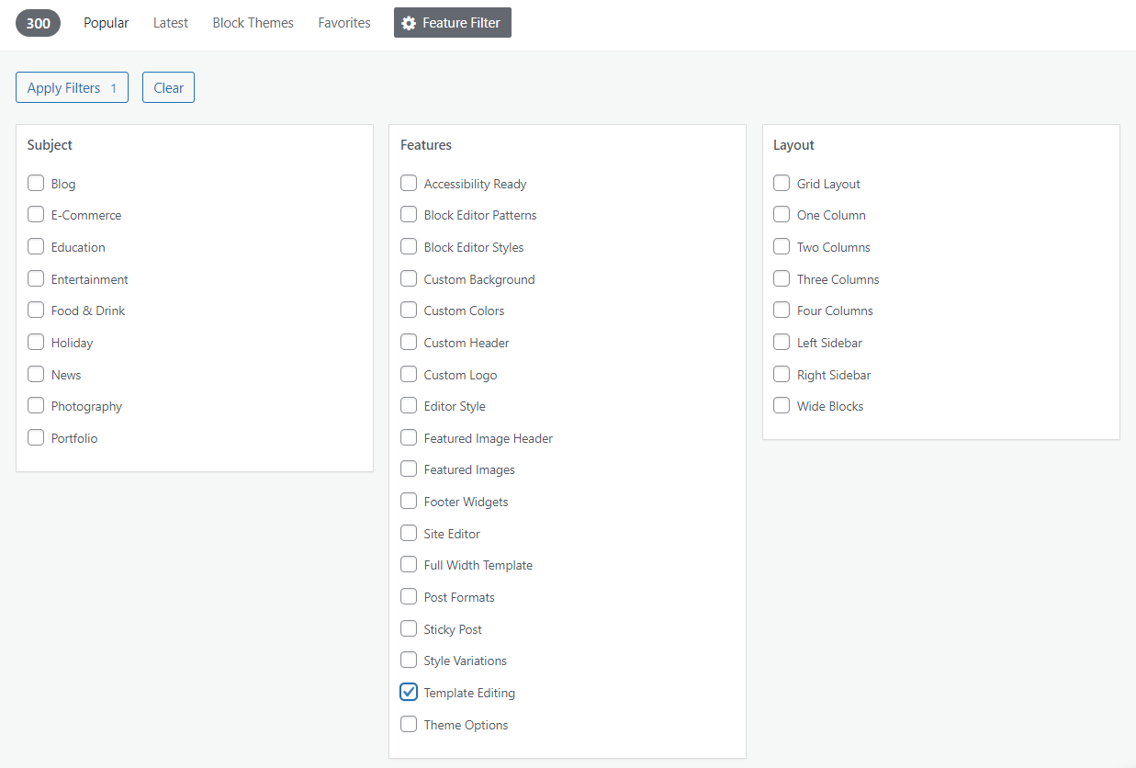Check the Custom Colors feature

[x=408, y=310]
